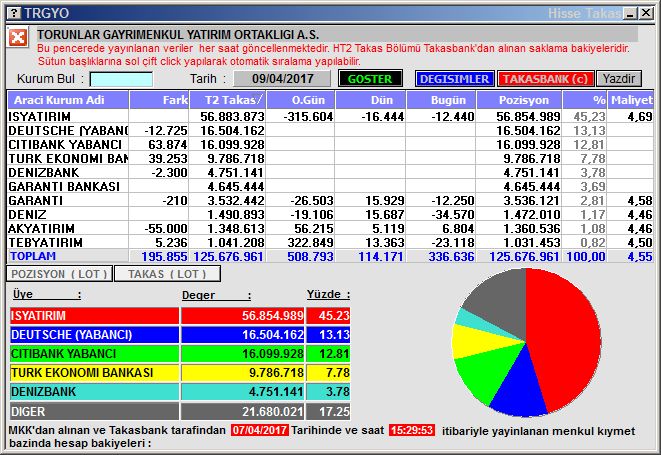Sort by Pozisyon column header
The height and width of the screenshot is (455, 661).
519,100
